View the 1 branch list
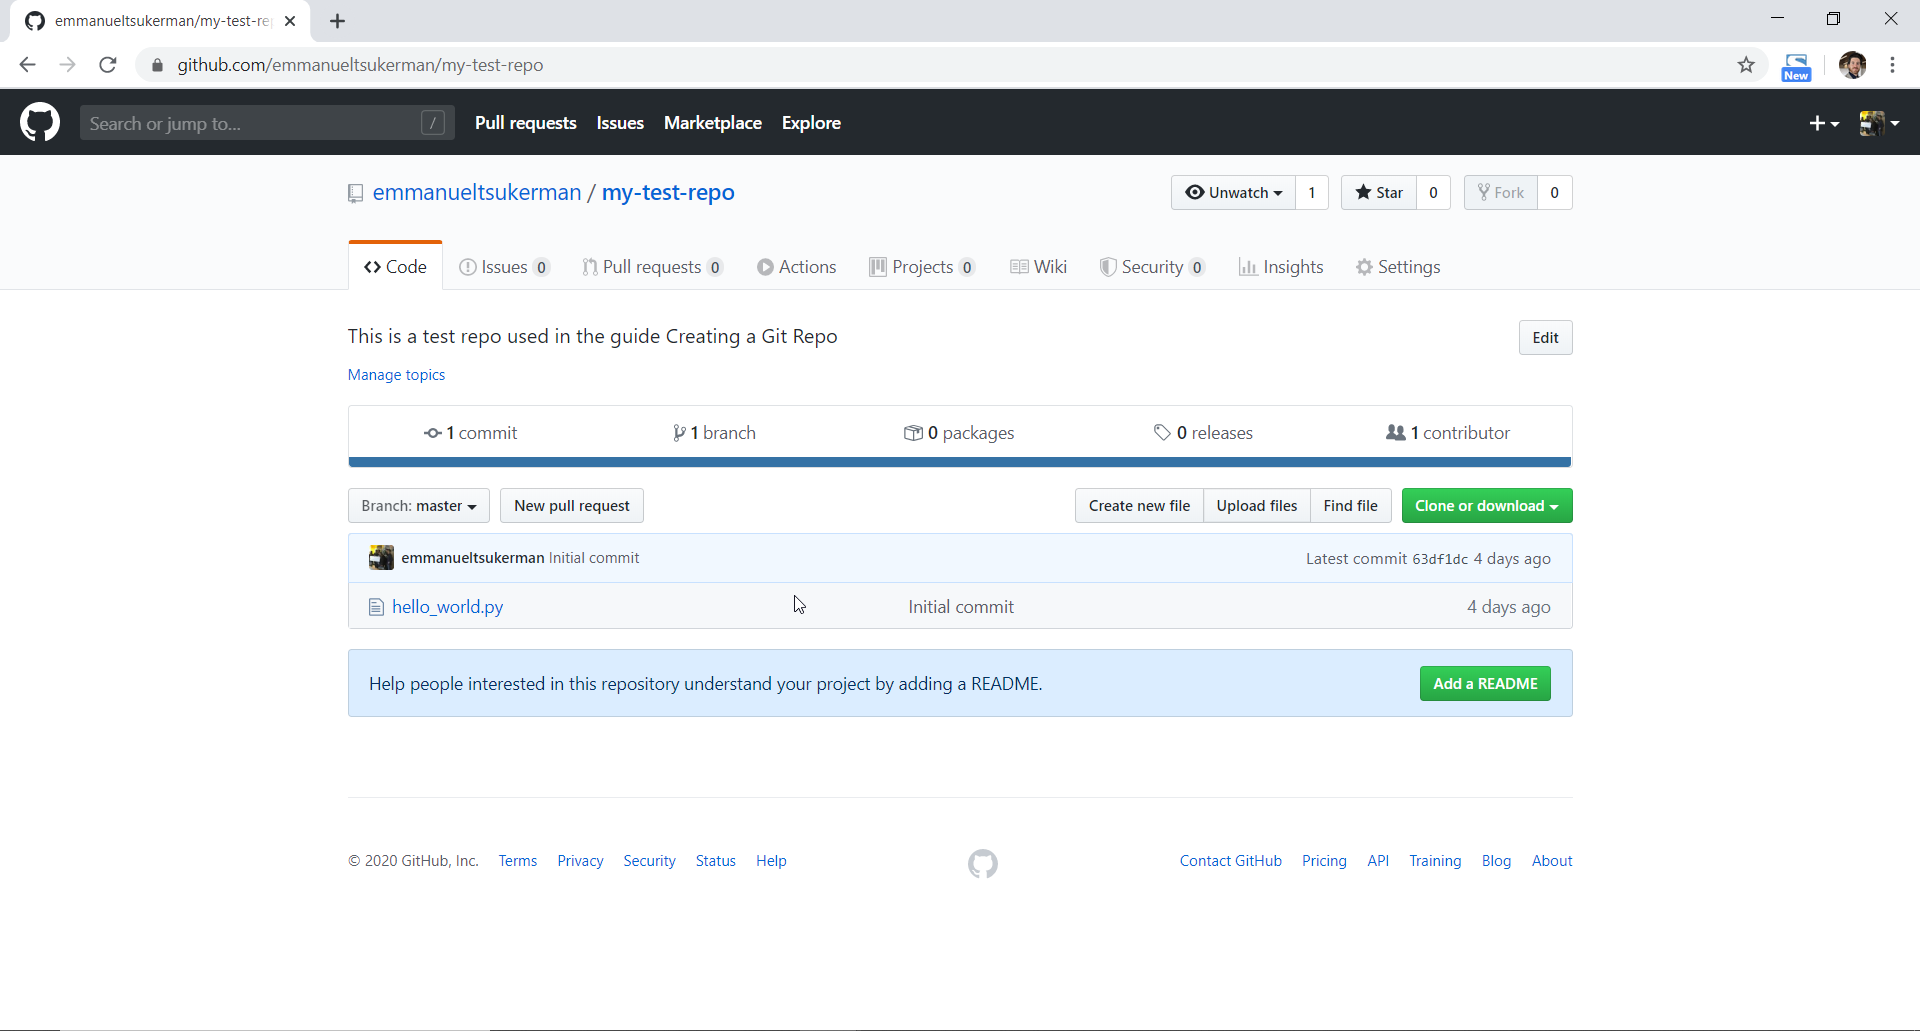 [x=714, y=433]
